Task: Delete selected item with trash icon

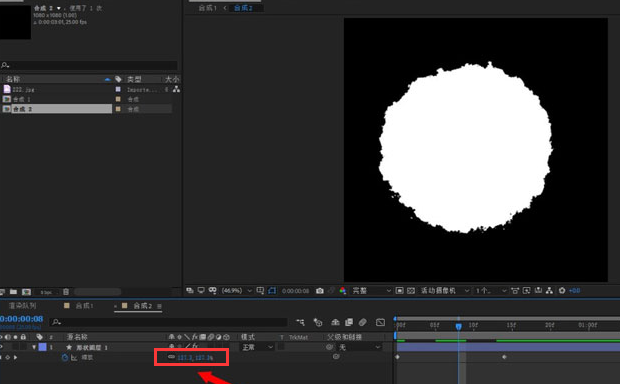Action: tap(66, 292)
